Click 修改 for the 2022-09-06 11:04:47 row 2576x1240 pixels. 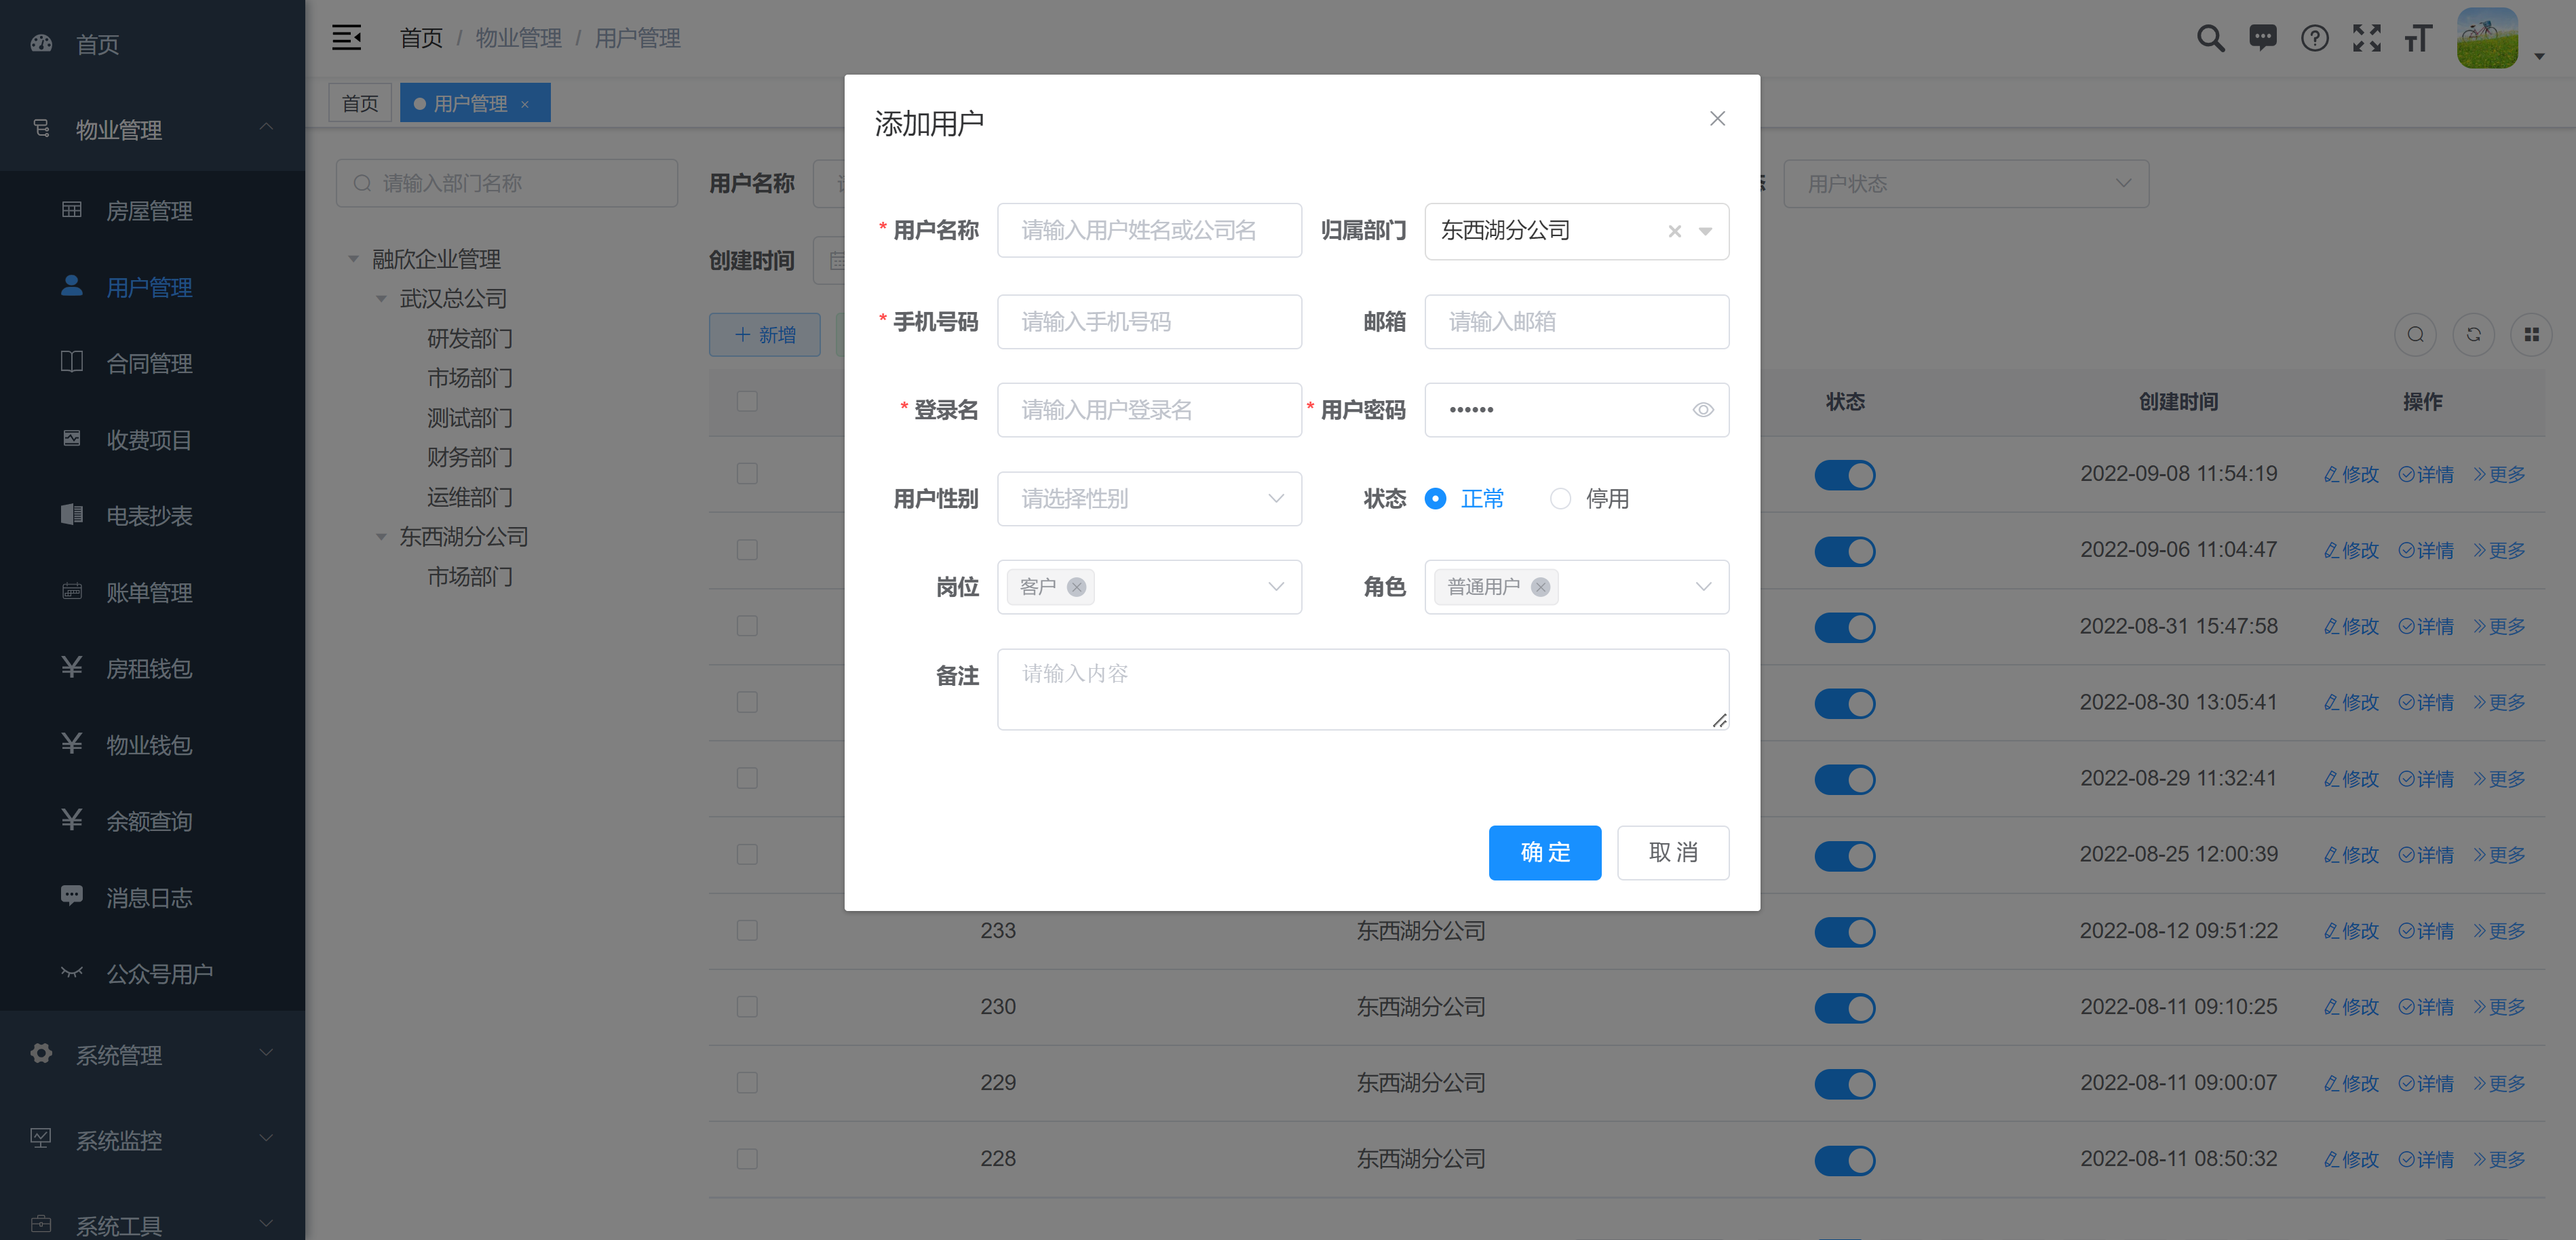pyautogui.click(x=2351, y=551)
